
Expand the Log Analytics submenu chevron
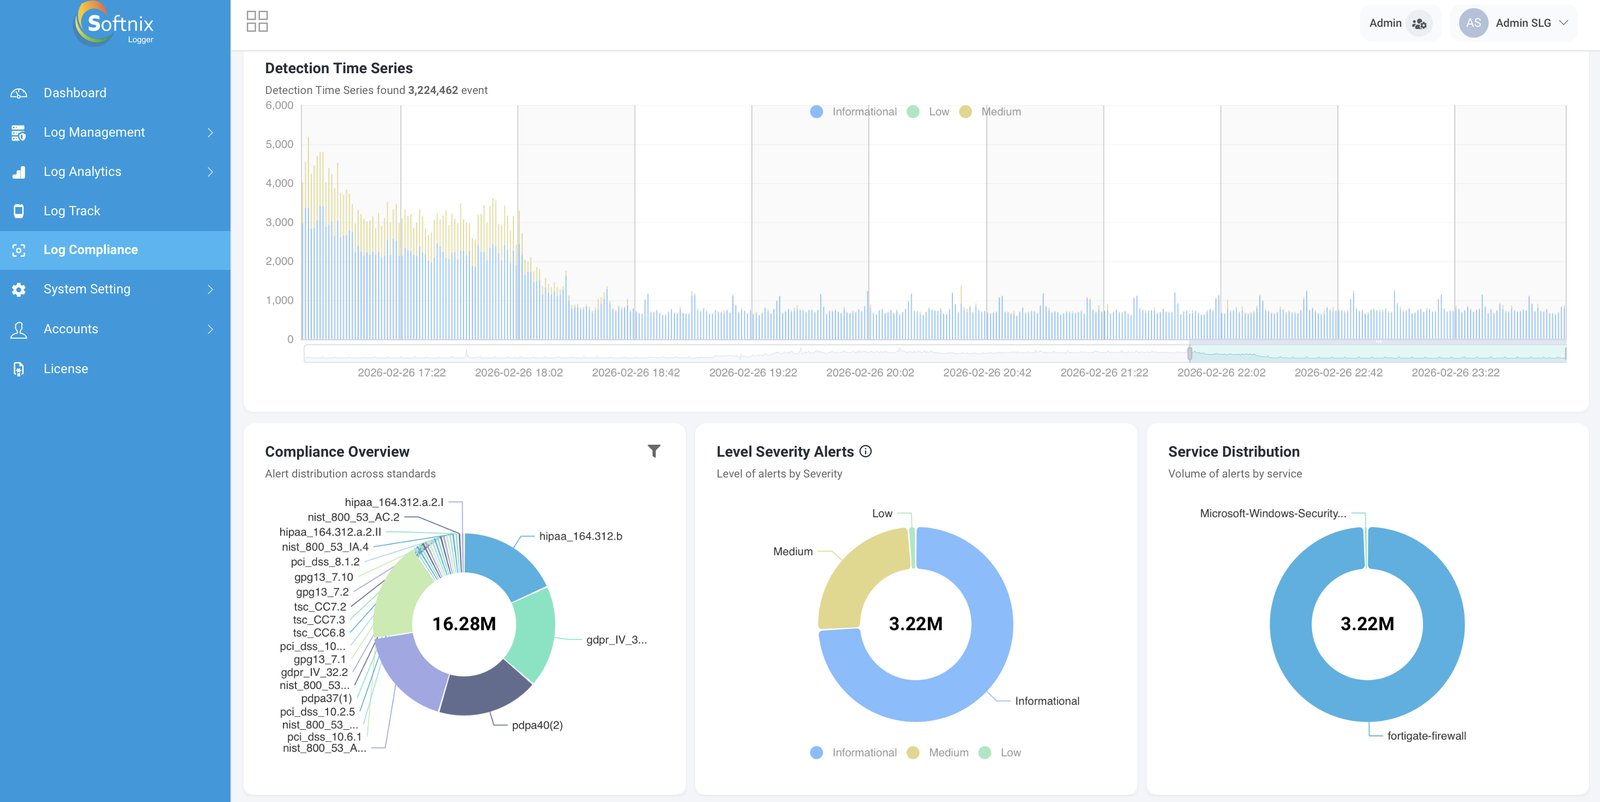pyautogui.click(x=210, y=172)
